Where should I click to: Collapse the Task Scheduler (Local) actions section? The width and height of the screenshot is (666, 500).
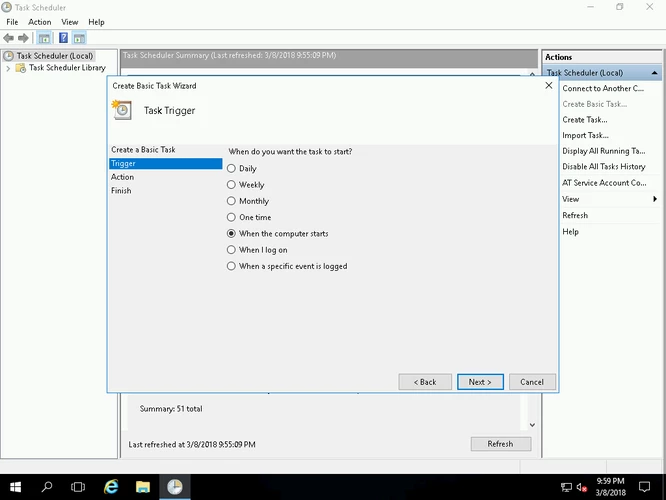point(655,73)
